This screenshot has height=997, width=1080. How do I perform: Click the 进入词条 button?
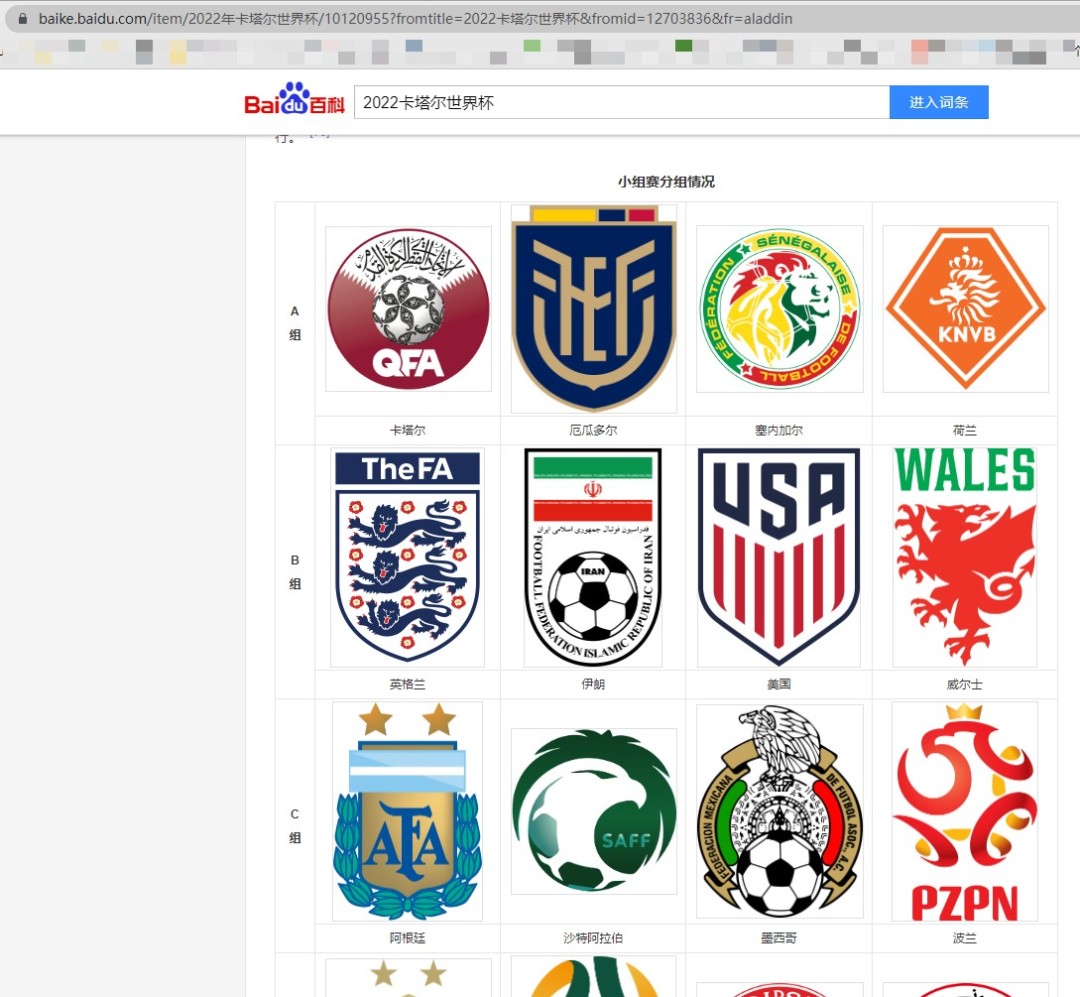click(939, 102)
